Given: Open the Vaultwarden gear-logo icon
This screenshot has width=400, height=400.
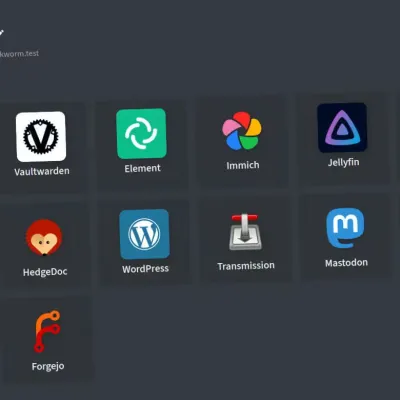Looking at the screenshot, I should click(41, 137).
